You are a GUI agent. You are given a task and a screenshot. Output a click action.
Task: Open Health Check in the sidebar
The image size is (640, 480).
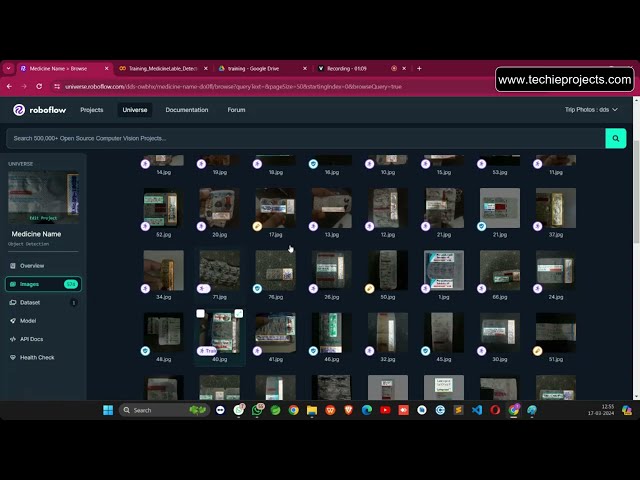pyautogui.click(x=37, y=358)
